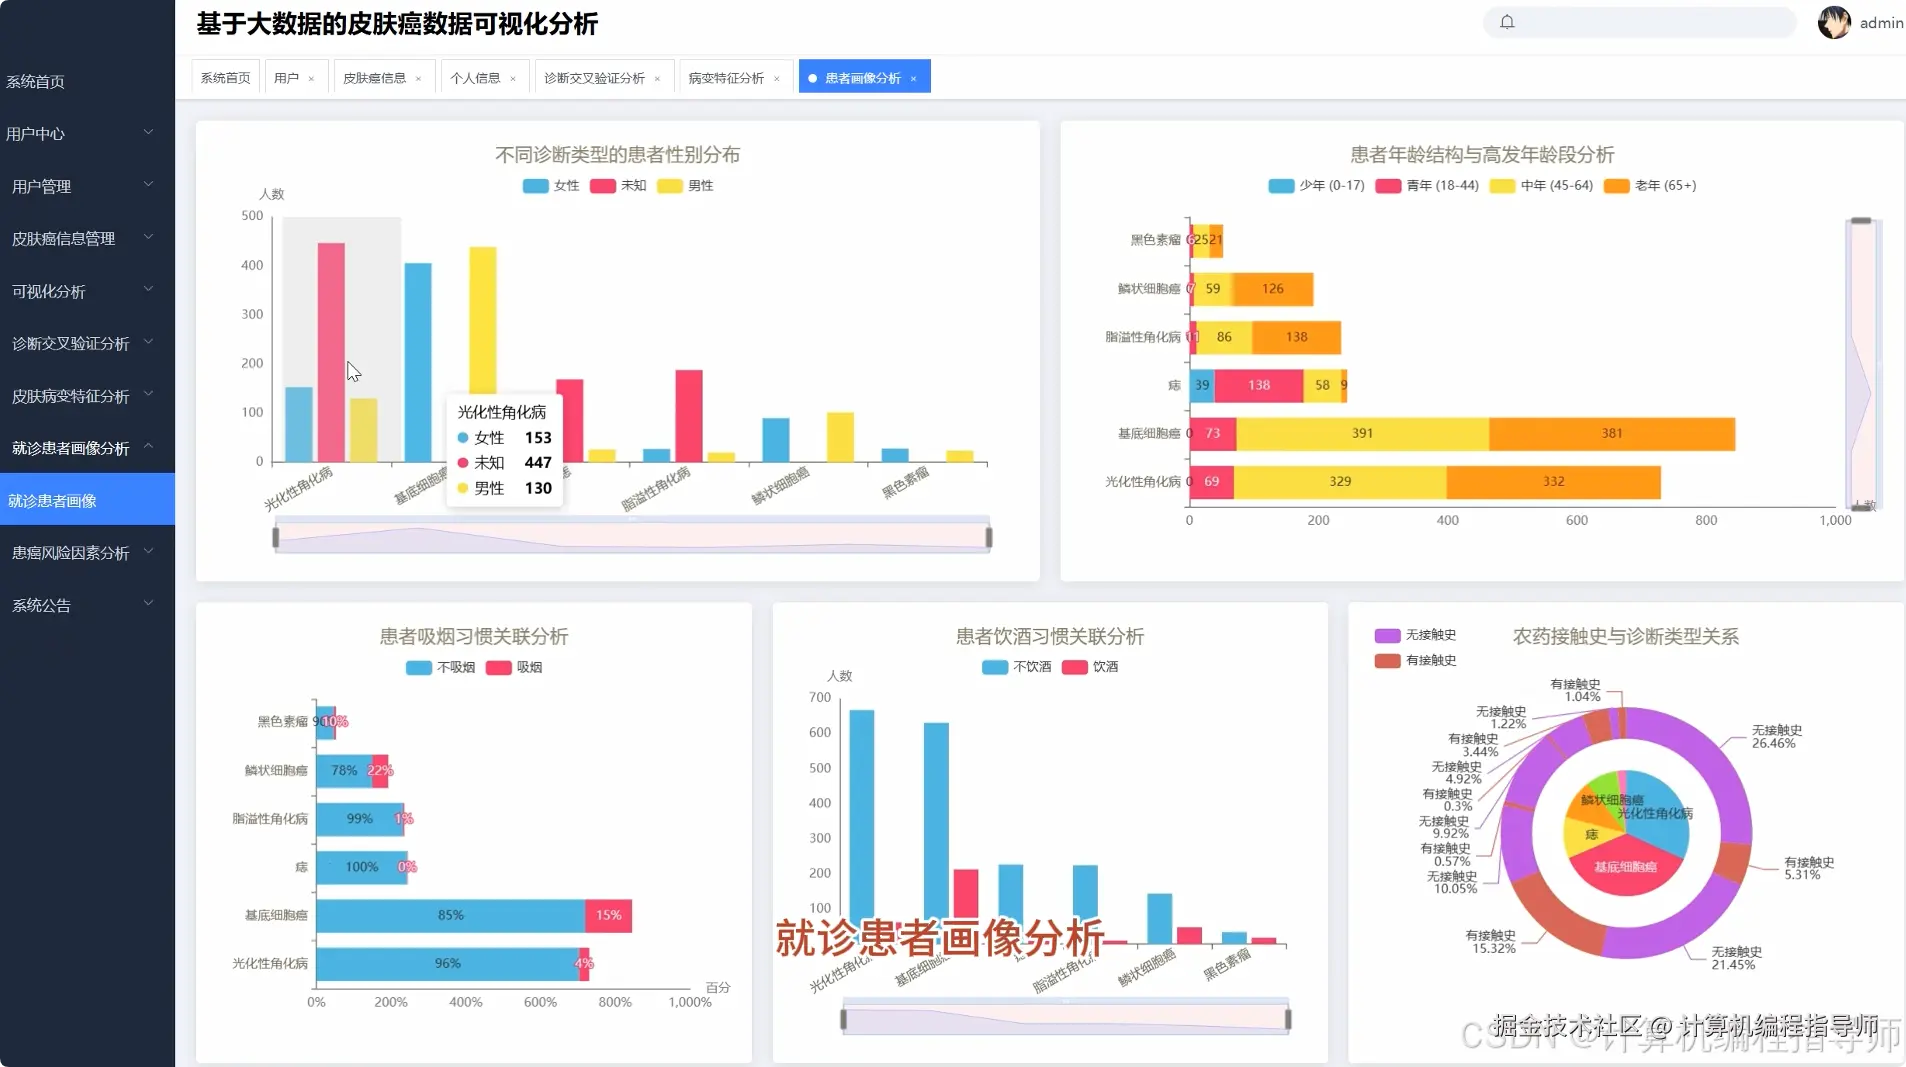1906x1067 pixels.
Task: Toggle 不饮酒 legend item
Action: (x=1016, y=667)
